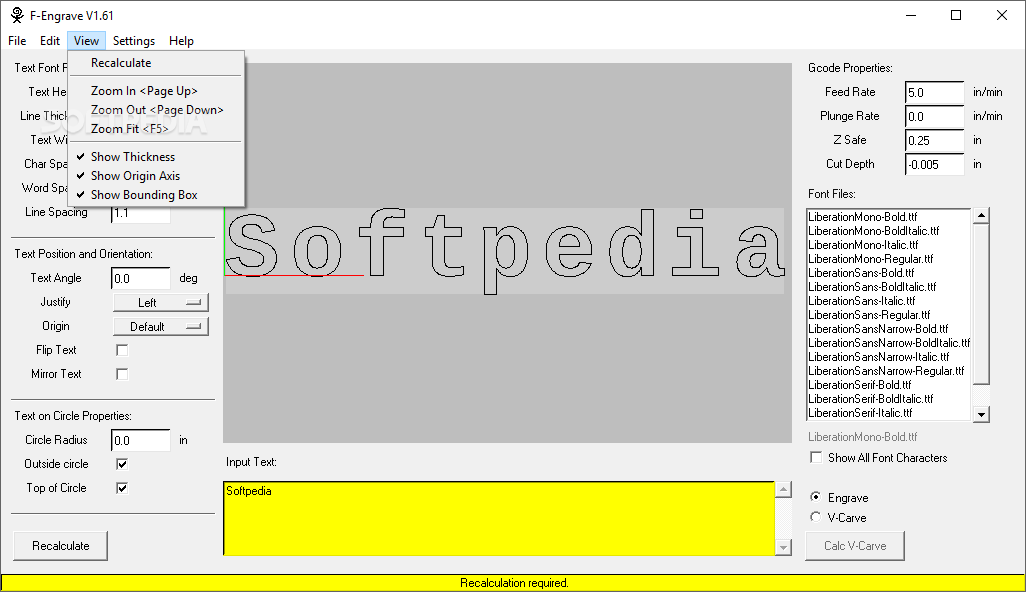Viewport: 1026px width, 592px height.
Task: Click the yellow Input Text area
Action: pos(499,519)
